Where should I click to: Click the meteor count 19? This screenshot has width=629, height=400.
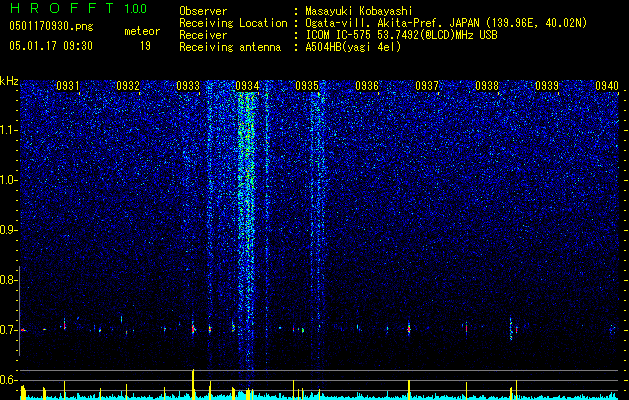pyautogui.click(x=145, y=46)
